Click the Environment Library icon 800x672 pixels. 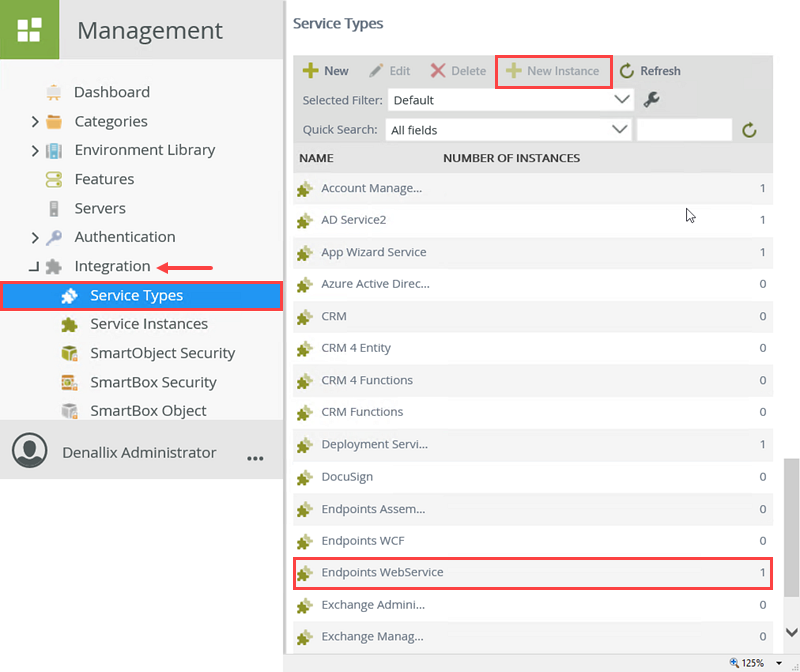point(54,151)
